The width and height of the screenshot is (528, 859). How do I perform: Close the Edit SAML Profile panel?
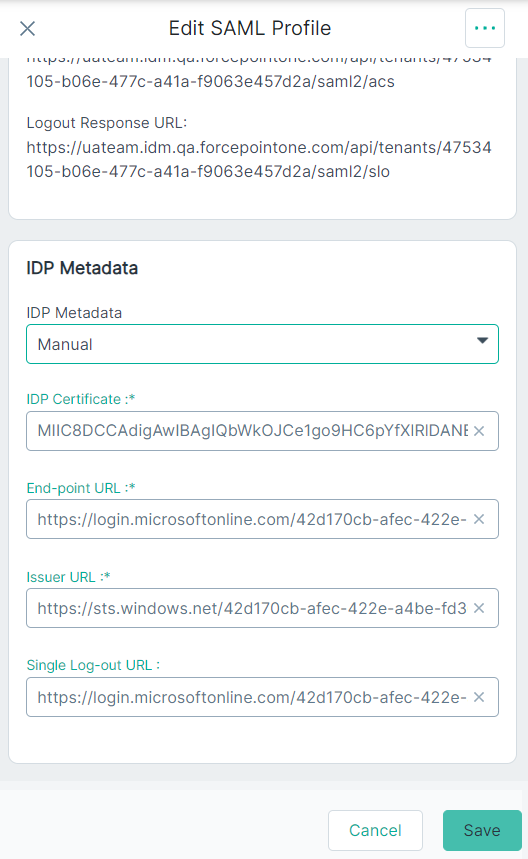pyautogui.click(x=27, y=28)
